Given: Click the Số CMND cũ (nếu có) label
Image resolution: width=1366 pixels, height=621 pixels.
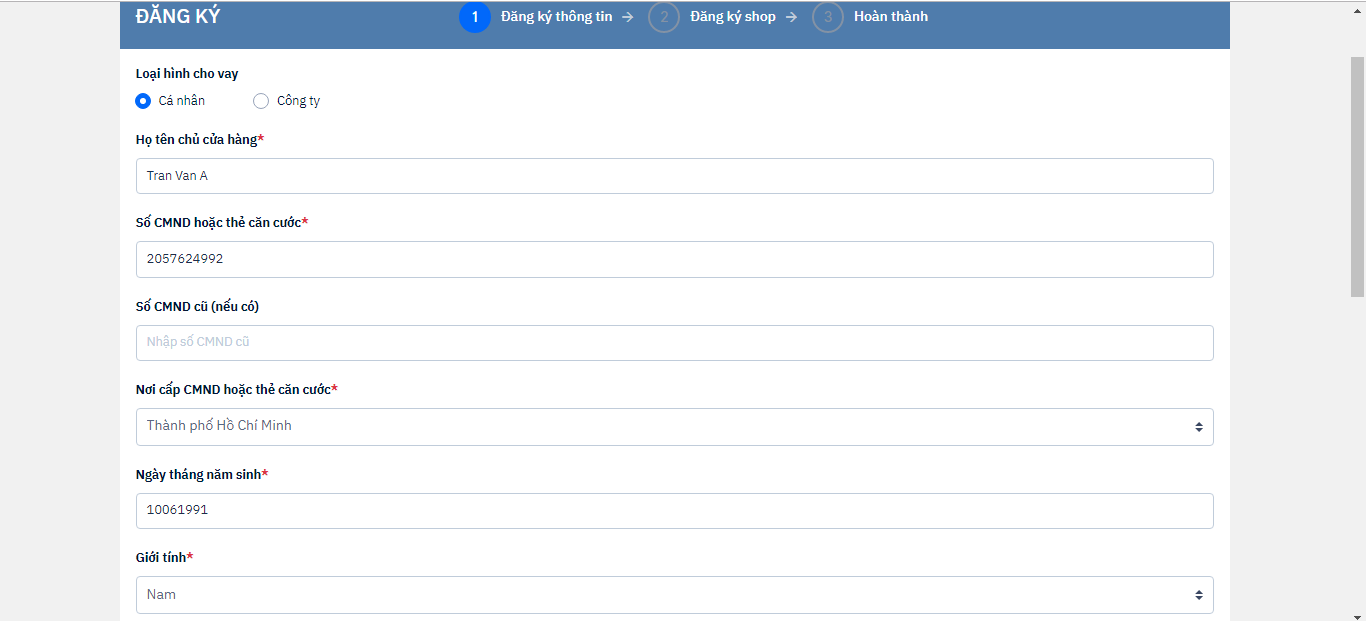Looking at the screenshot, I should (x=197, y=306).
